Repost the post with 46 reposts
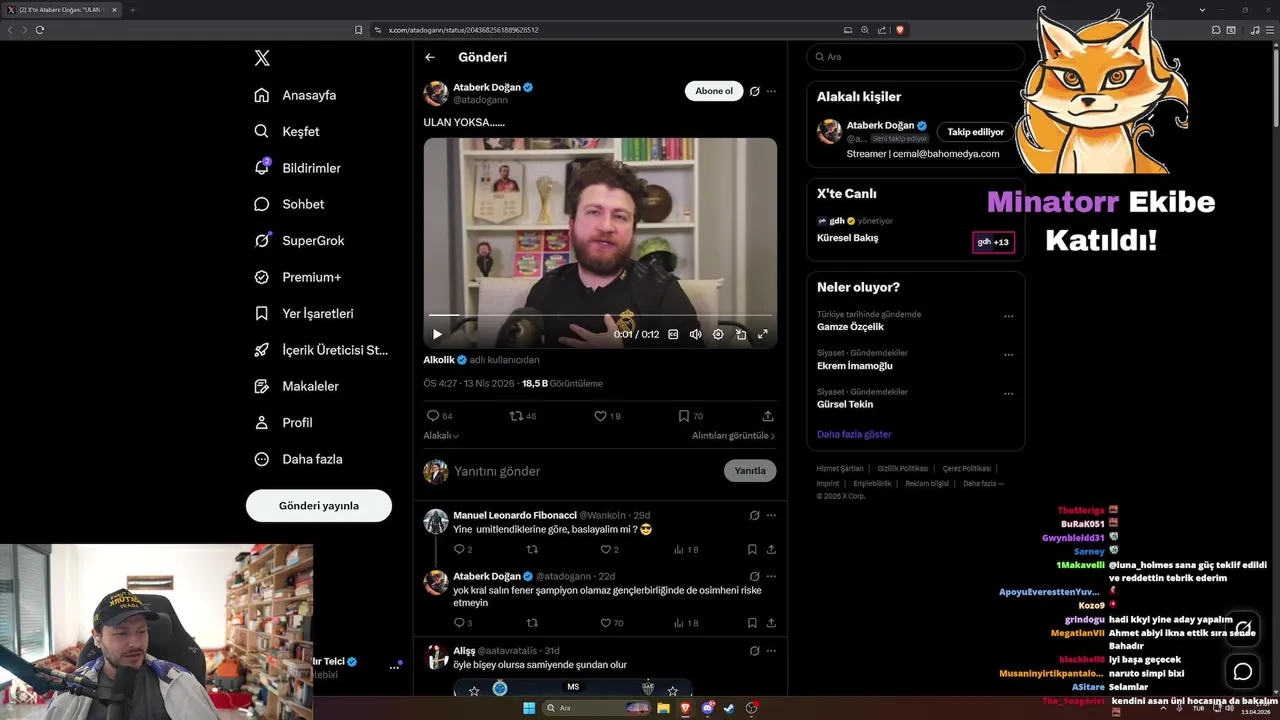The height and width of the screenshot is (720, 1280). point(516,416)
